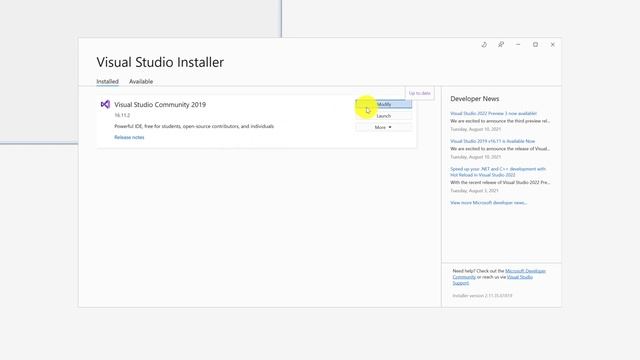Click the Developer News heading
The height and width of the screenshot is (360, 640).
(x=475, y=99)
